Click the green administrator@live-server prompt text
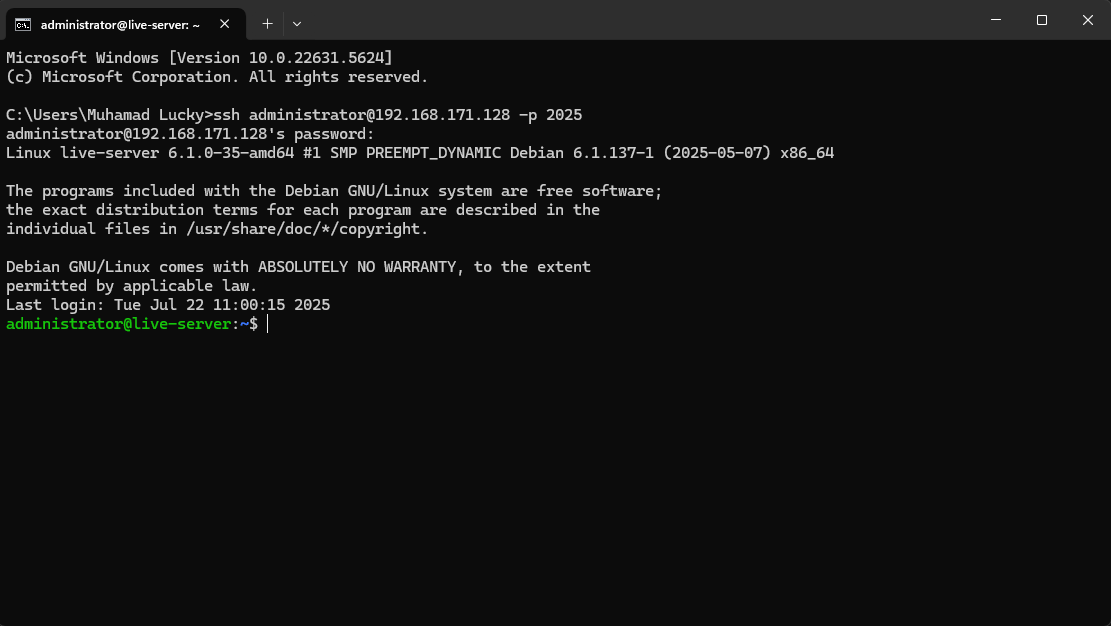Image resolution: width=1111 pixels, height=626 pixels. (119, 324)
